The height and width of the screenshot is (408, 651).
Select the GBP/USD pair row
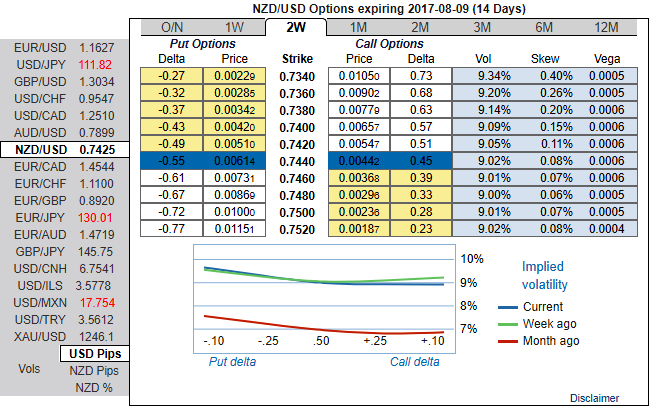click(63, 81)
